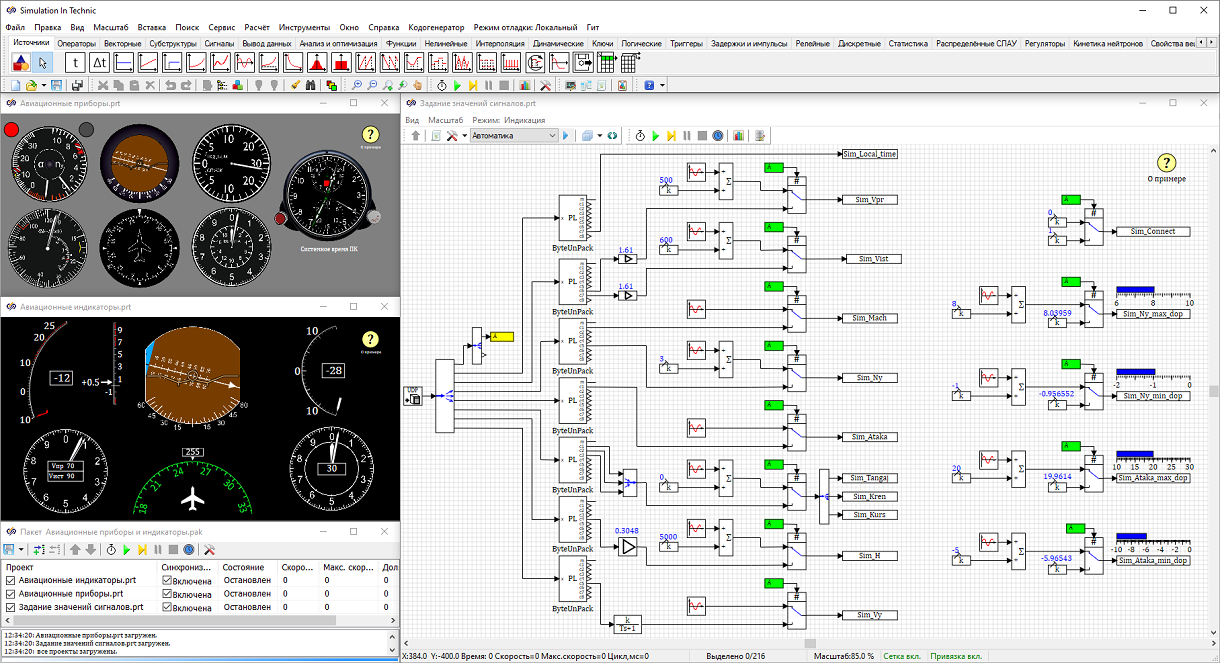Uncheck the Задание значений сигналов.prt project checkbox

point(11,607)
